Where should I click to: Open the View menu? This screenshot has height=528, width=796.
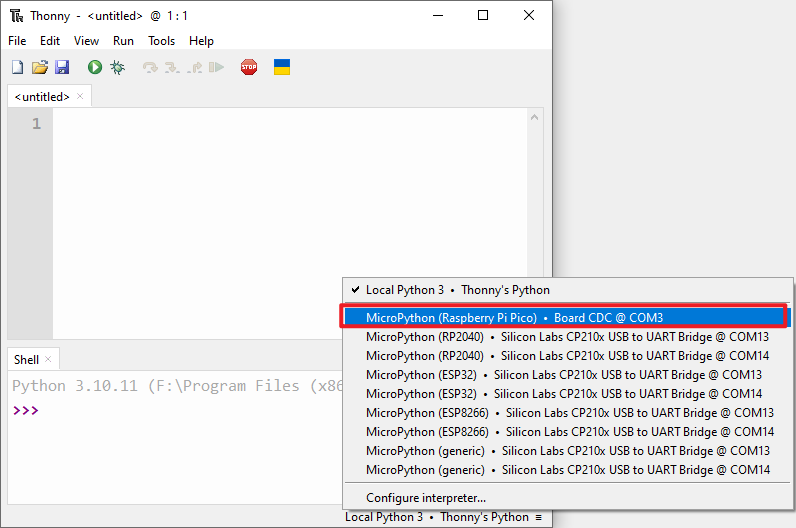coord(86,41)
